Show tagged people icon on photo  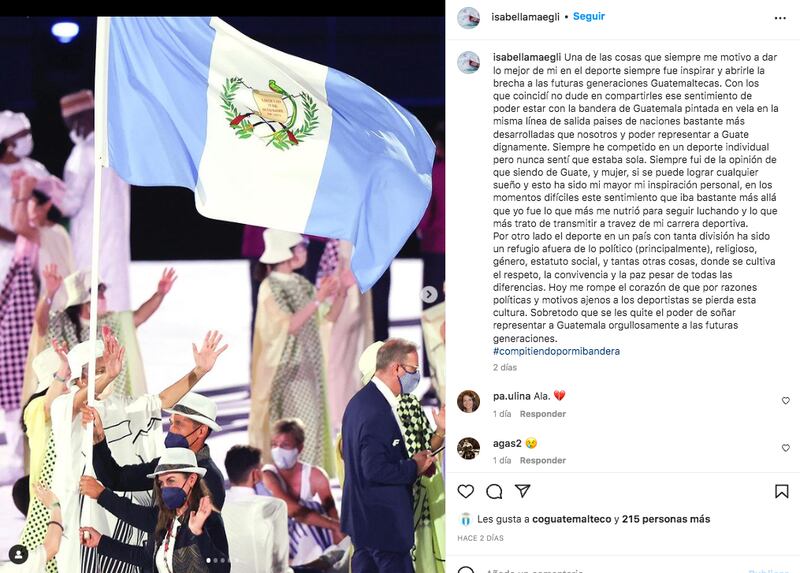(19, 554)
